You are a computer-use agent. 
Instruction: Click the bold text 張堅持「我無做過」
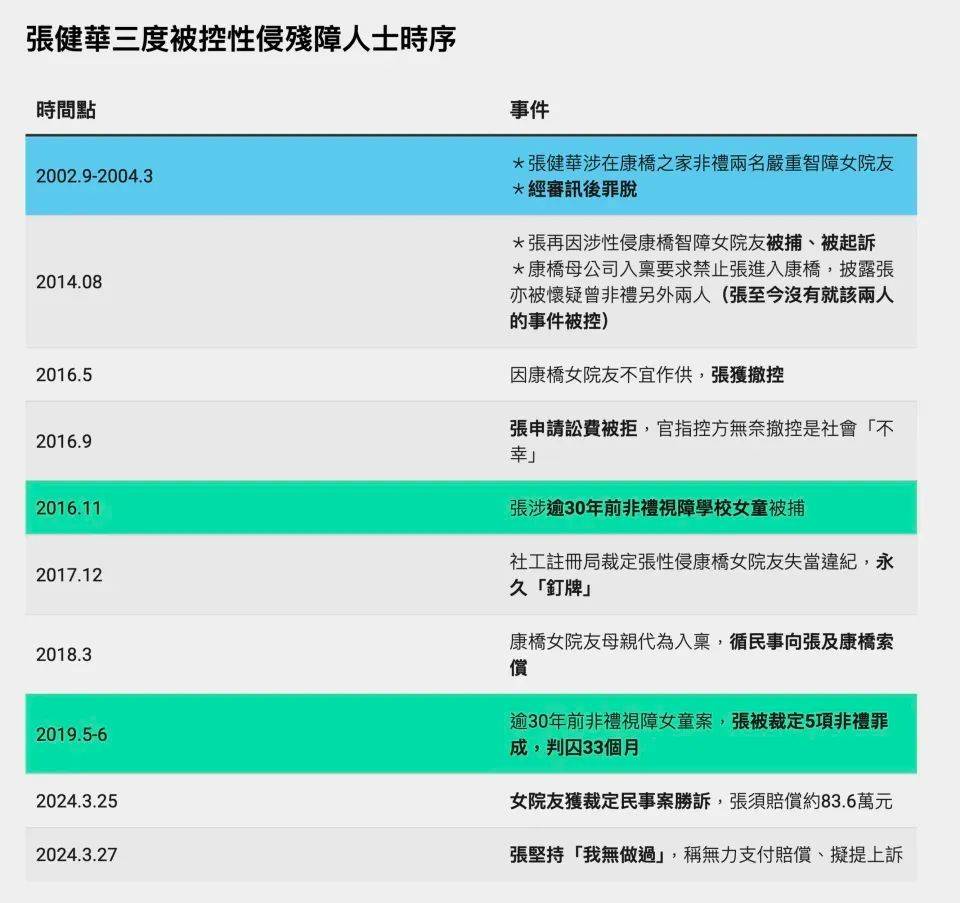pyautogui.click(x=588, y=855)
